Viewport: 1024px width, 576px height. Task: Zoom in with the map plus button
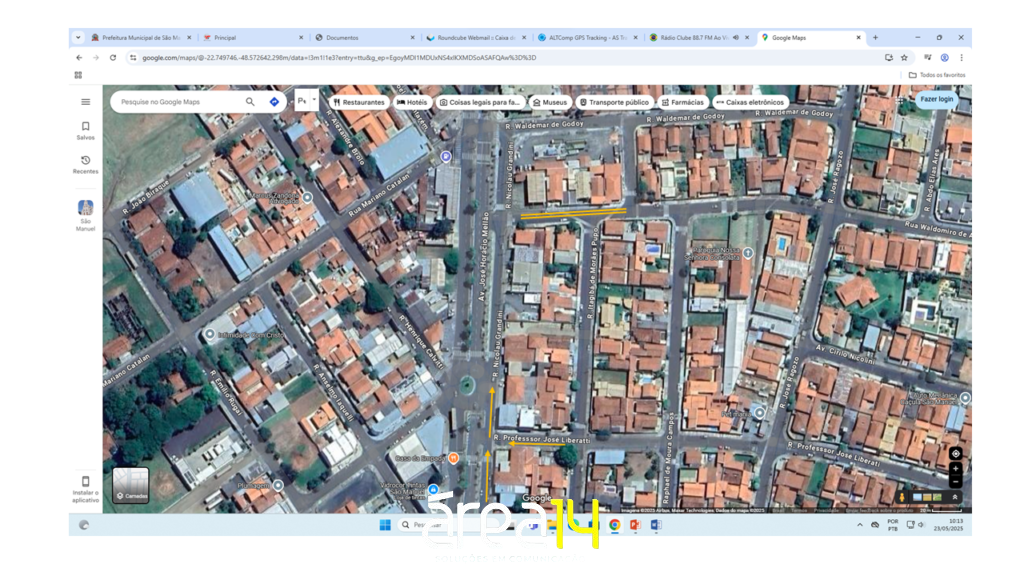[x=955, y=469]
